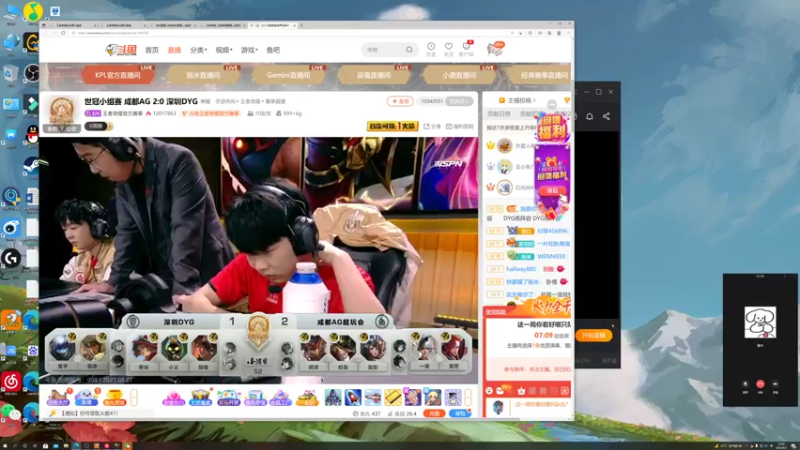Send the airplane gift
This screenshot has height=450, width=800.
(x=372, y=397)
